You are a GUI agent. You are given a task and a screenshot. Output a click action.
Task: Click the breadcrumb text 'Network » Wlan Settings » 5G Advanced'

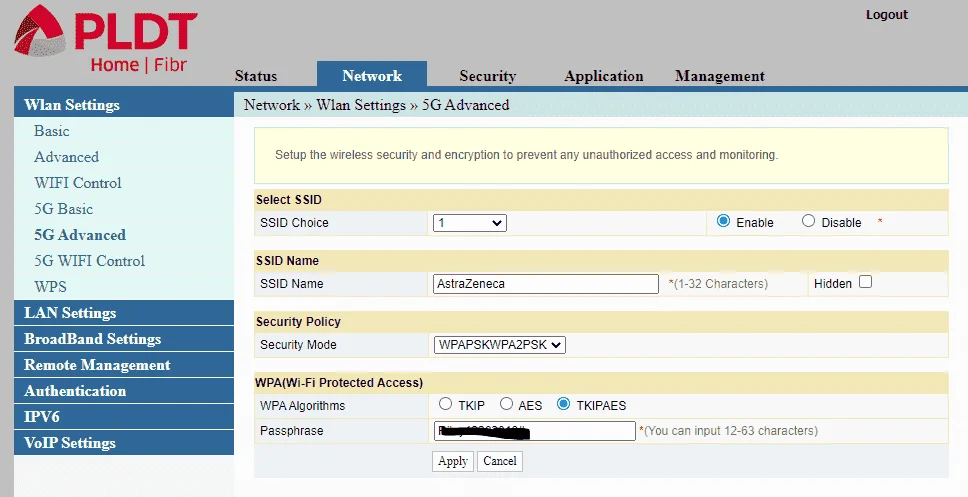377,105
